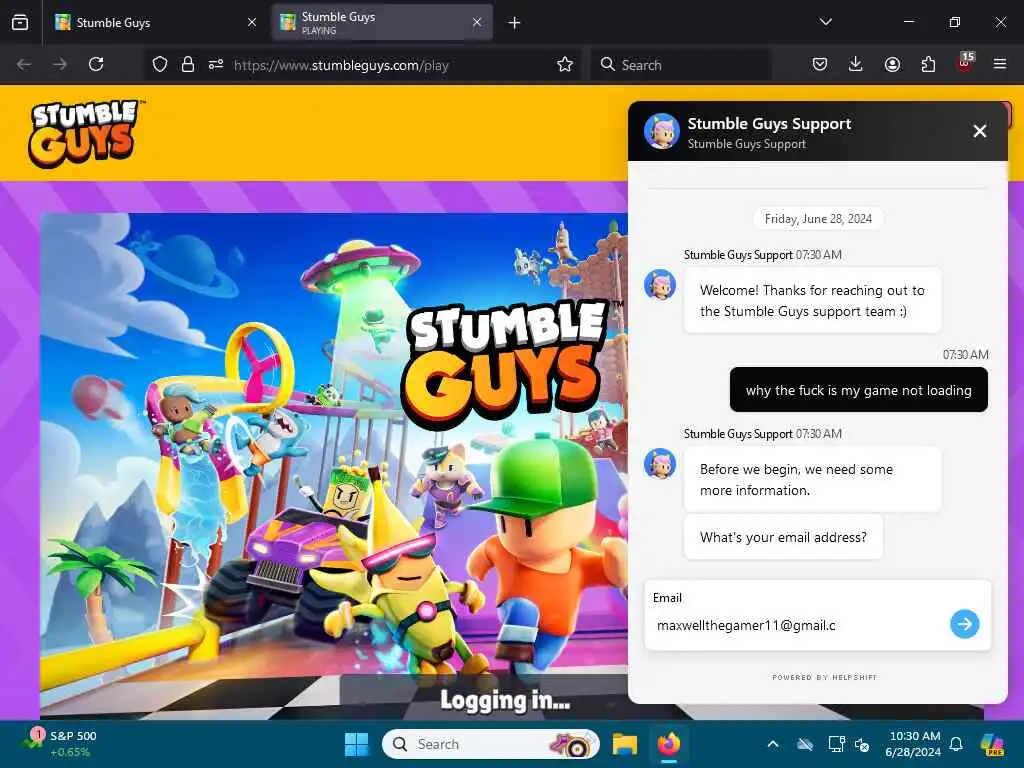Click the 'game not loading' sent message
The width and height of the screenshot is (1024, 768).
pos(858,390)
